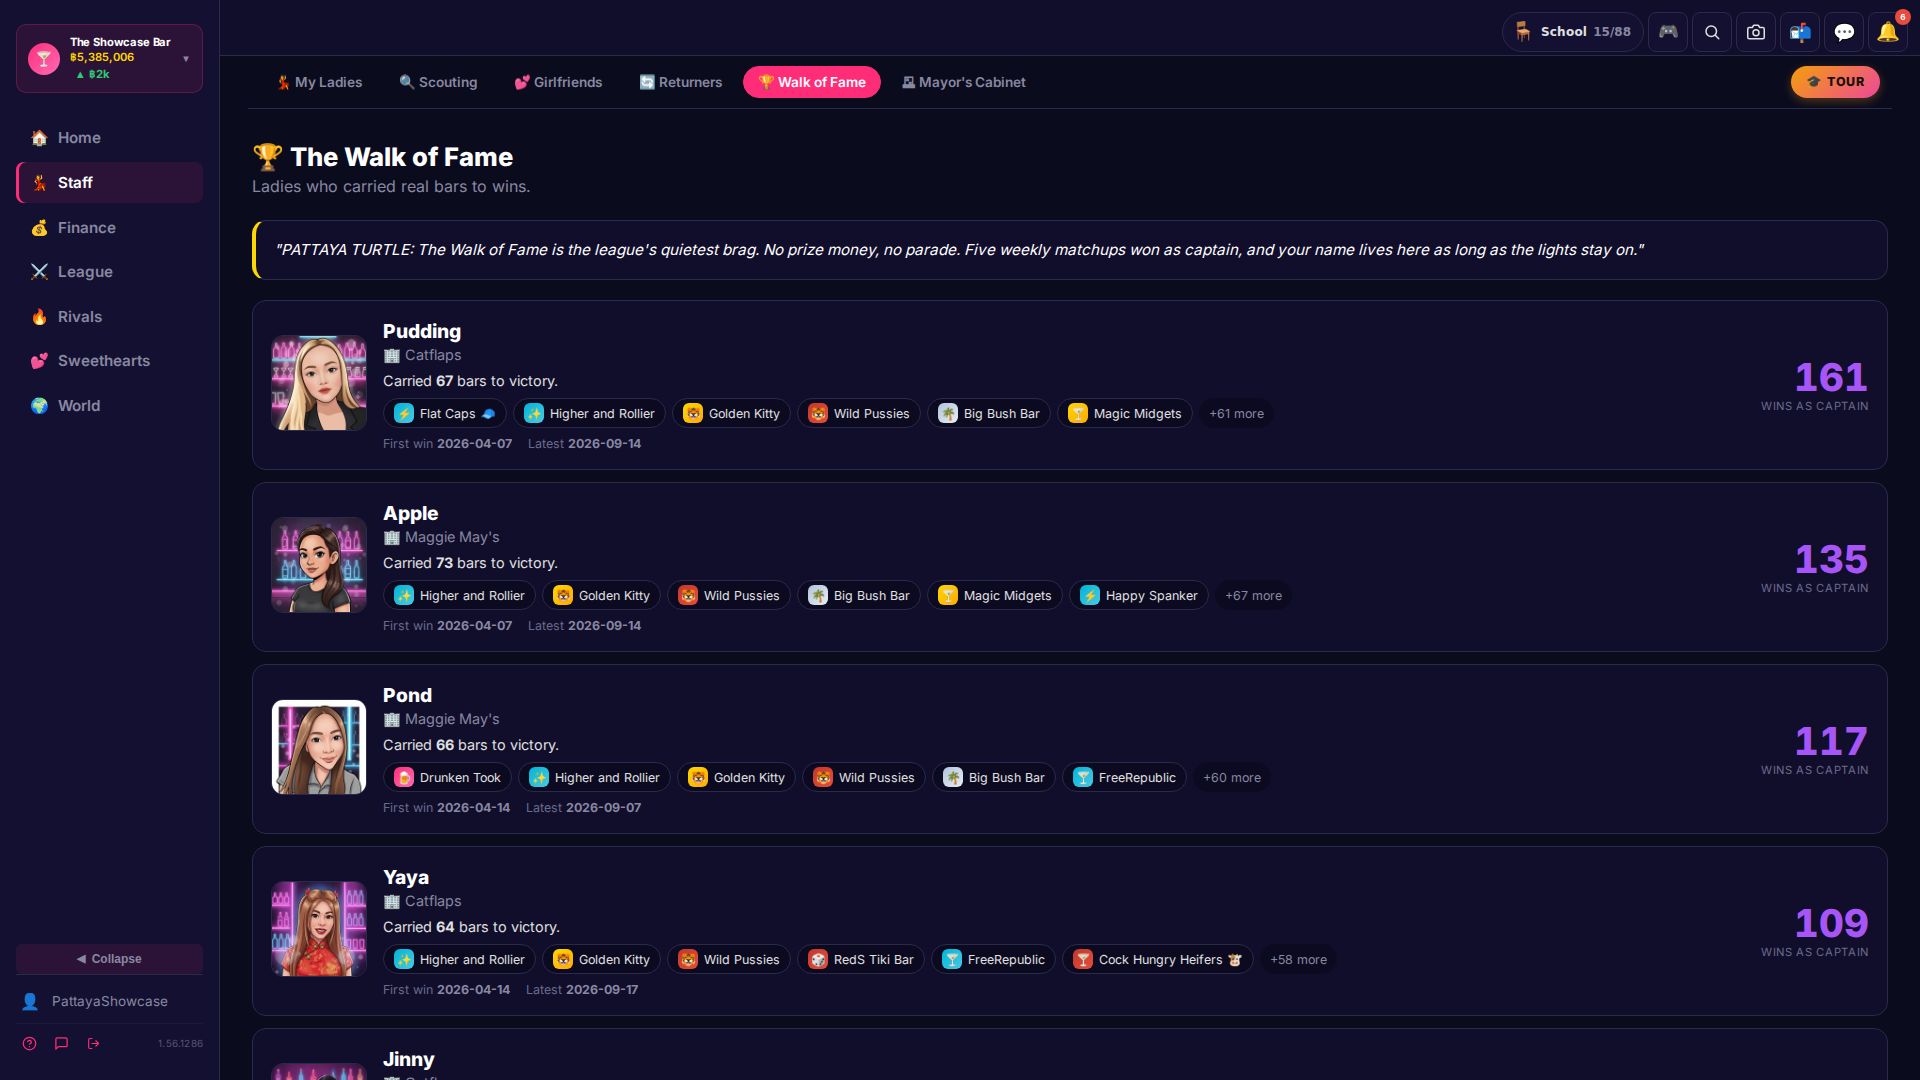Click Cock Hungry Heifers chip in Yaya's row
The image size is (1920, 1080).
tap(1158, 960)
